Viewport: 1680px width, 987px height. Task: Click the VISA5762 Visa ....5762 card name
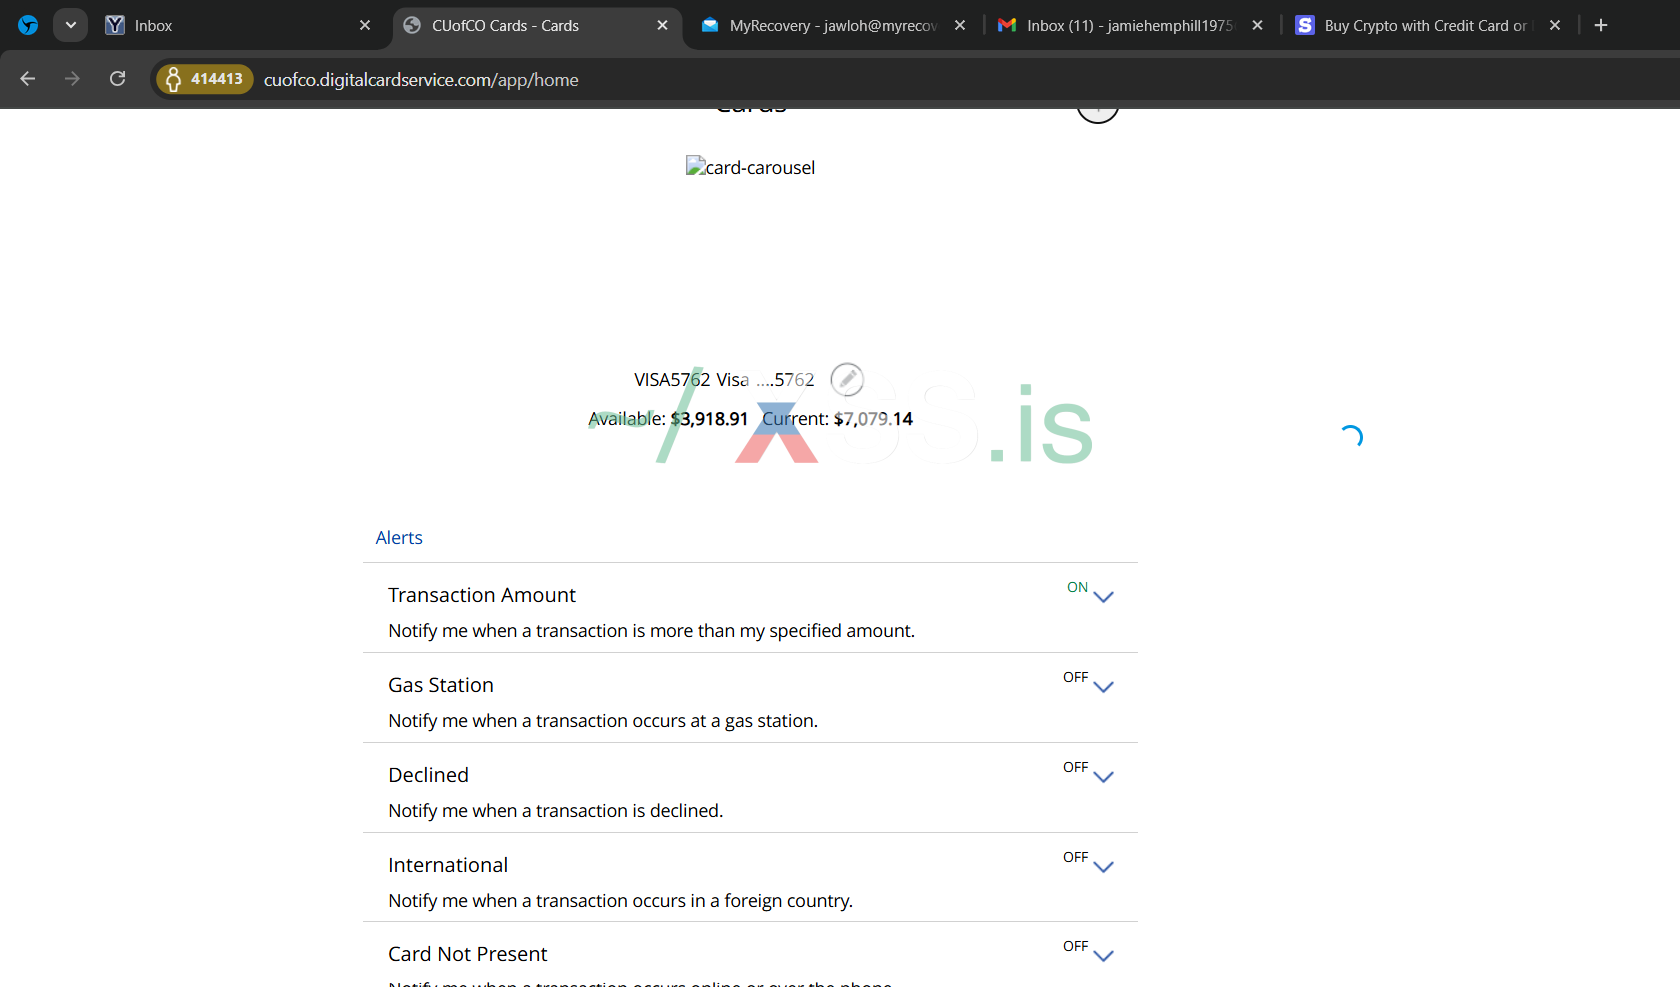click(x=724, y=380)
